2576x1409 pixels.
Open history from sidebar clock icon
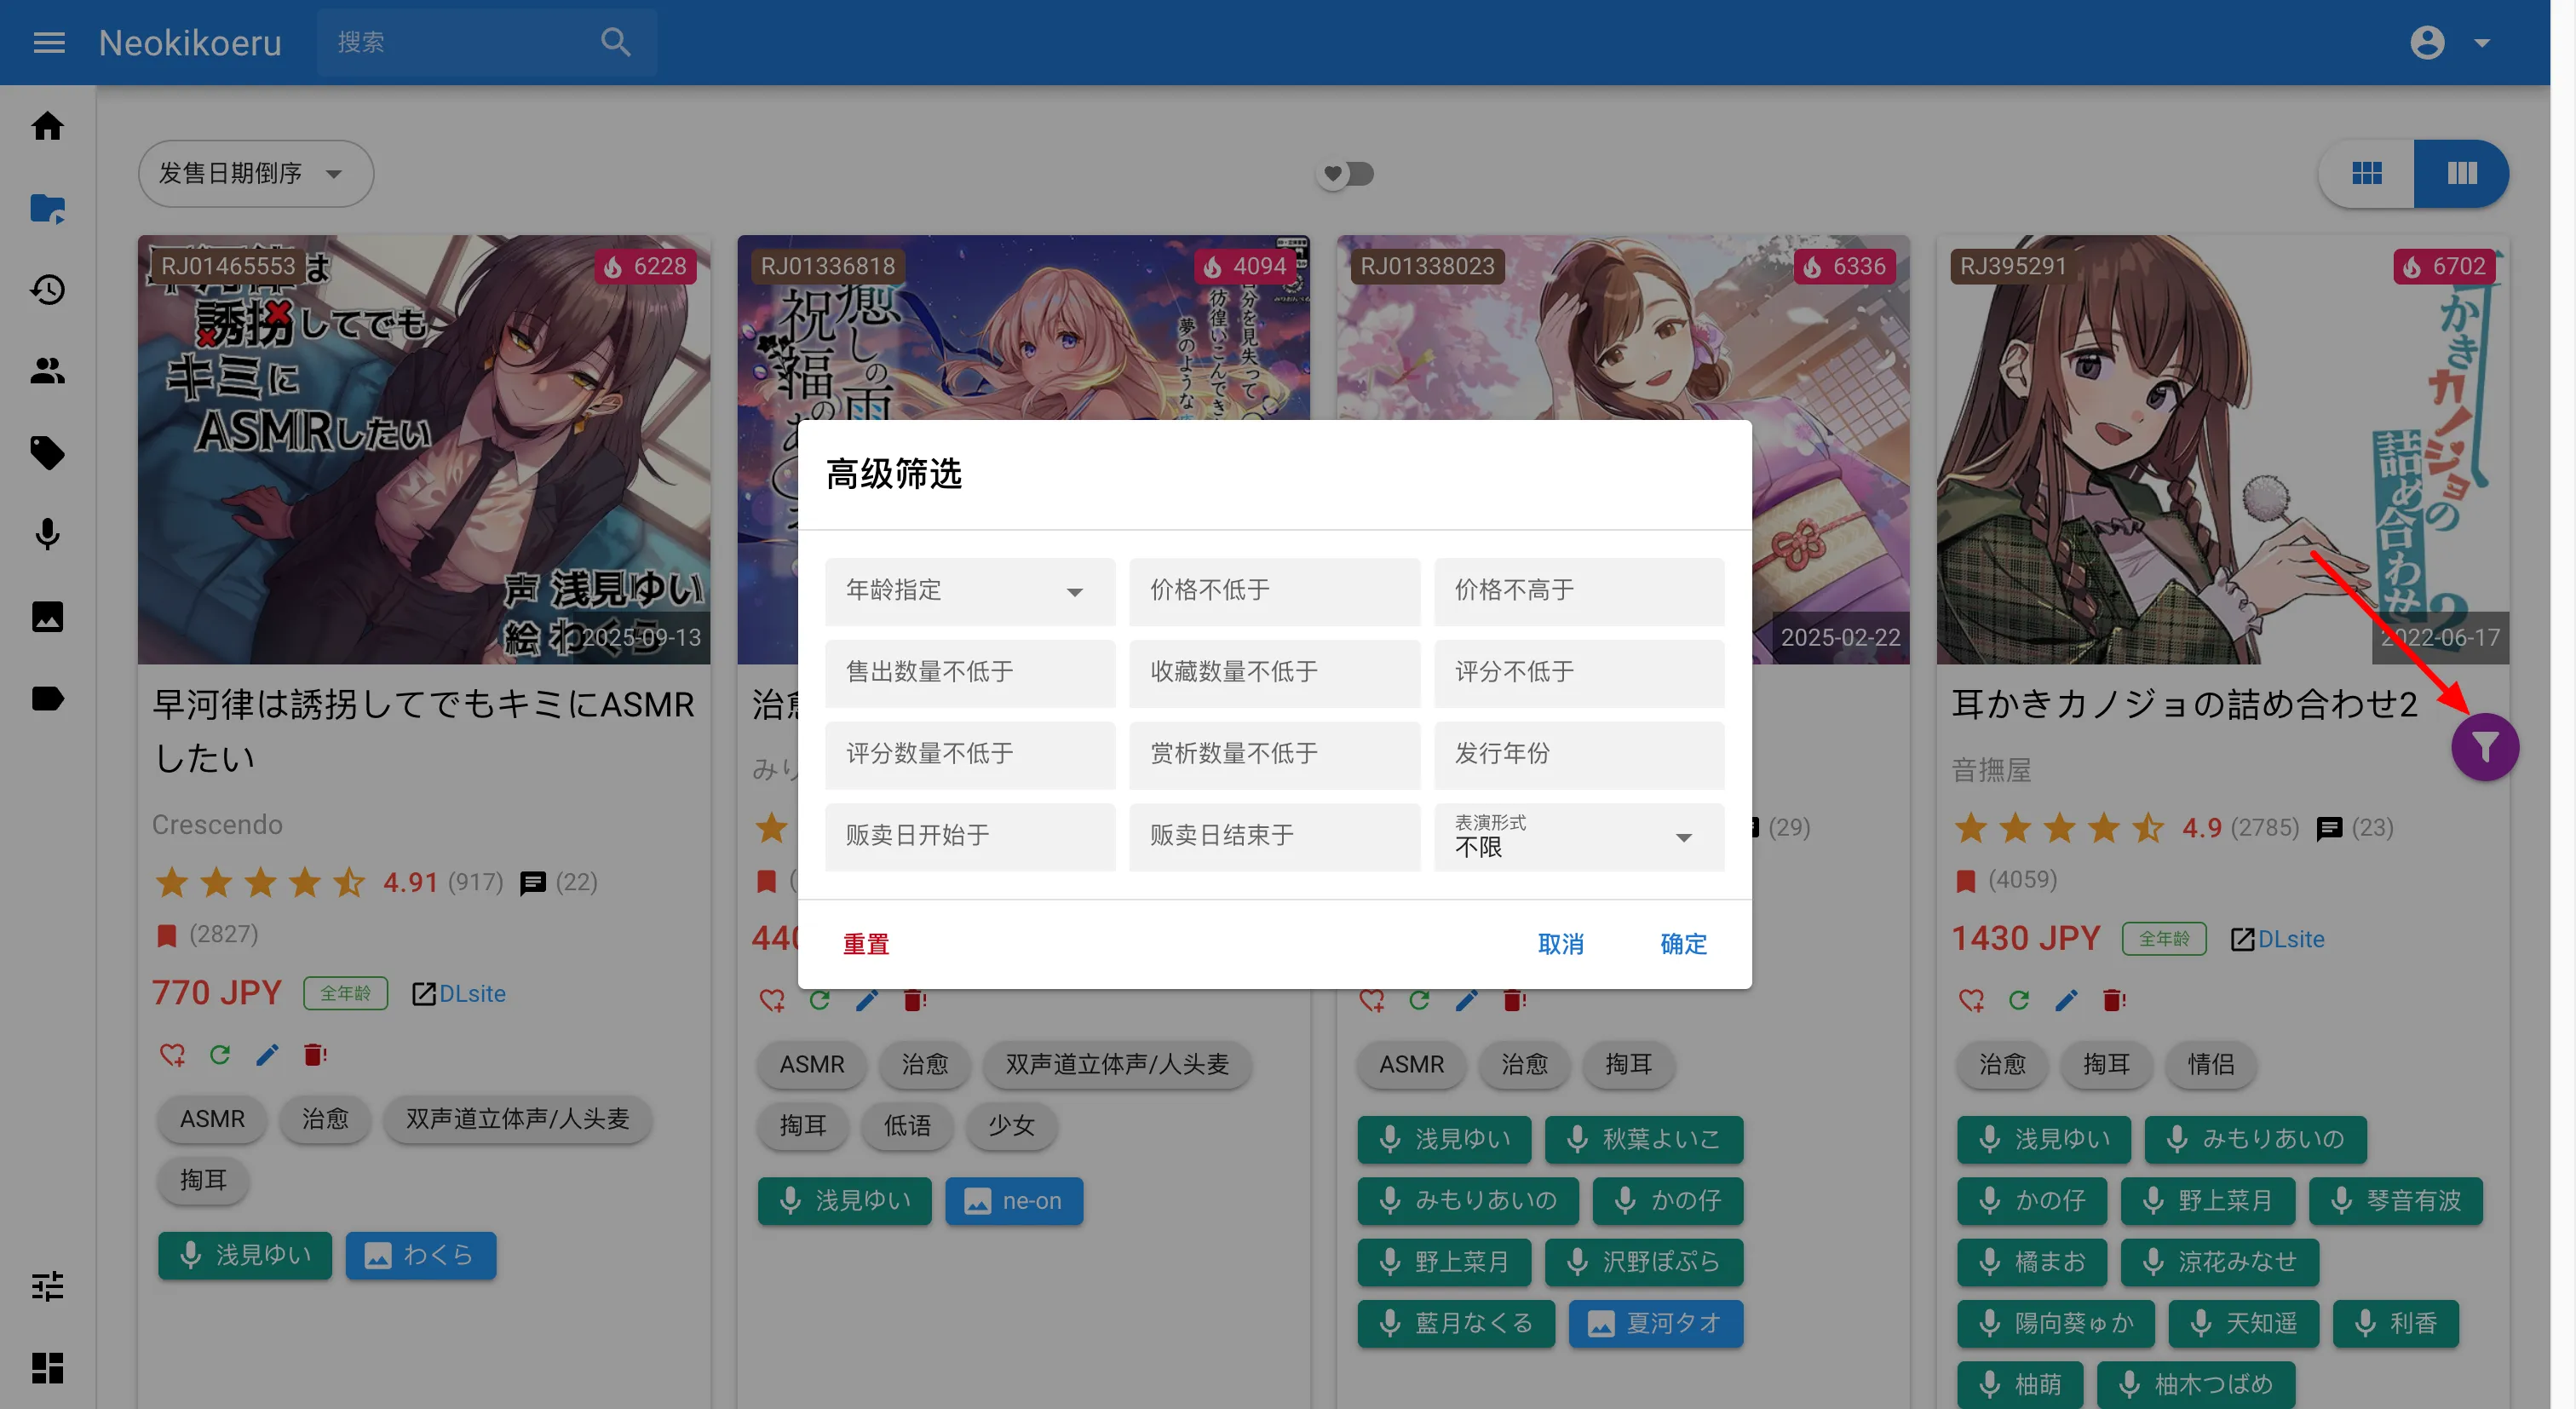(47, 290)
